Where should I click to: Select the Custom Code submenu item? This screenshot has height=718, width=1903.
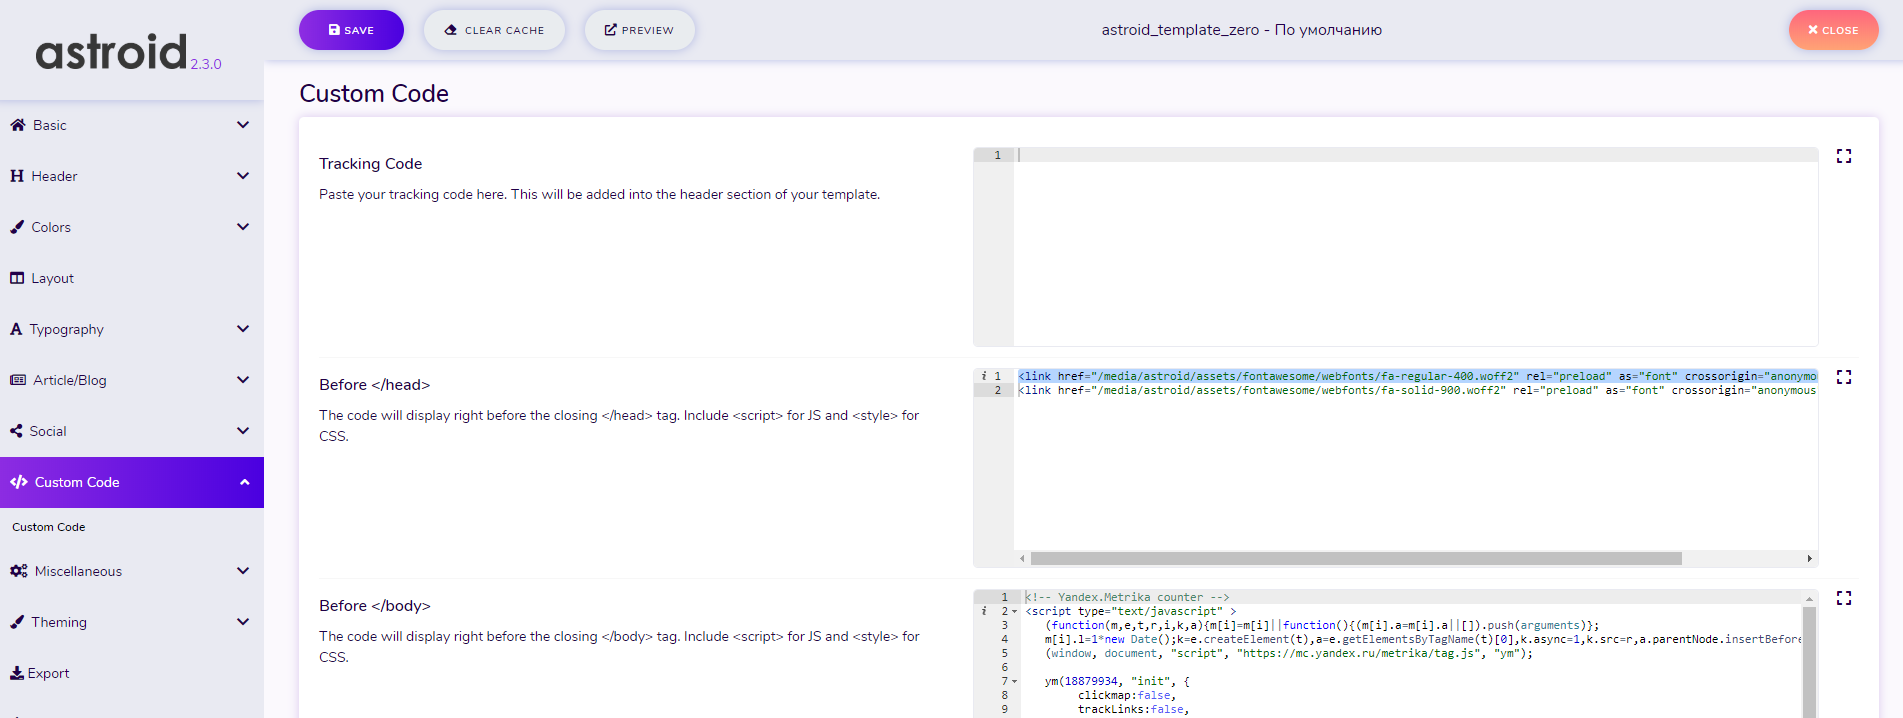tap(49, 527)
